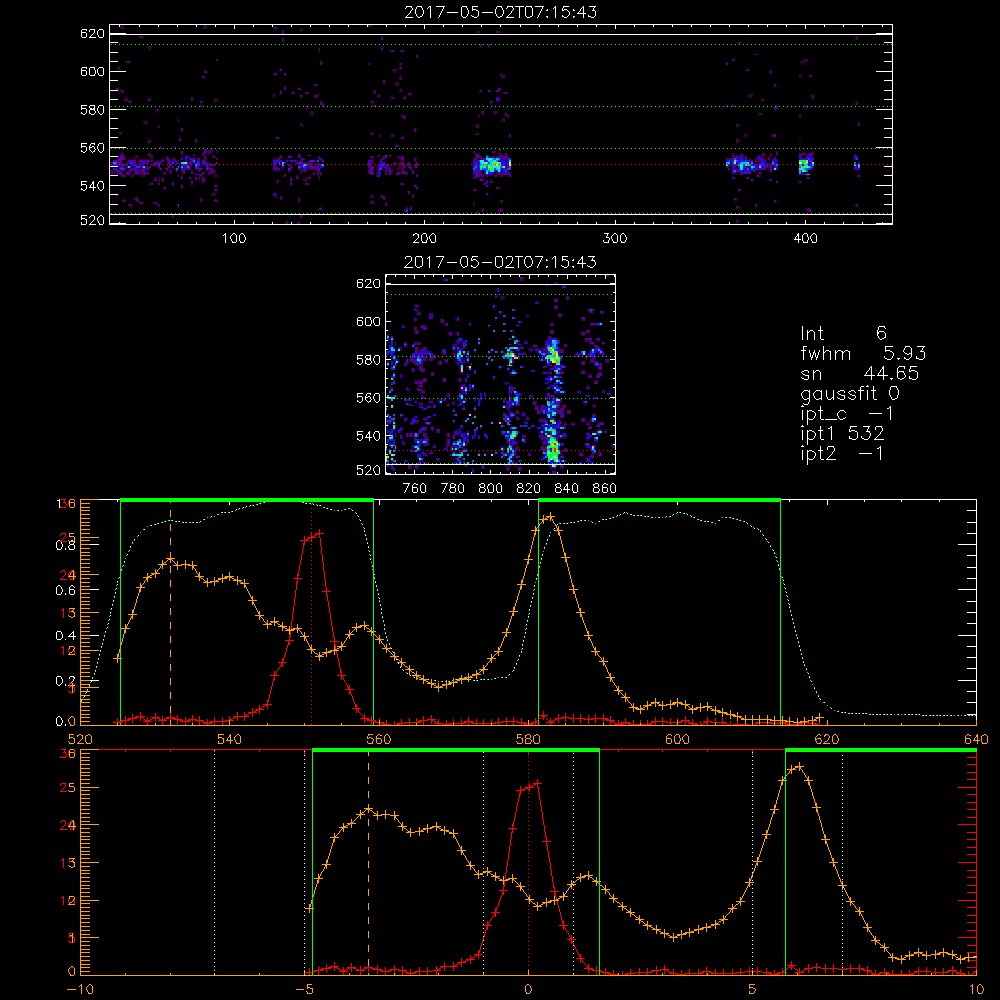
Task: Select the 'Int 6' readout line
Action: 843,333
